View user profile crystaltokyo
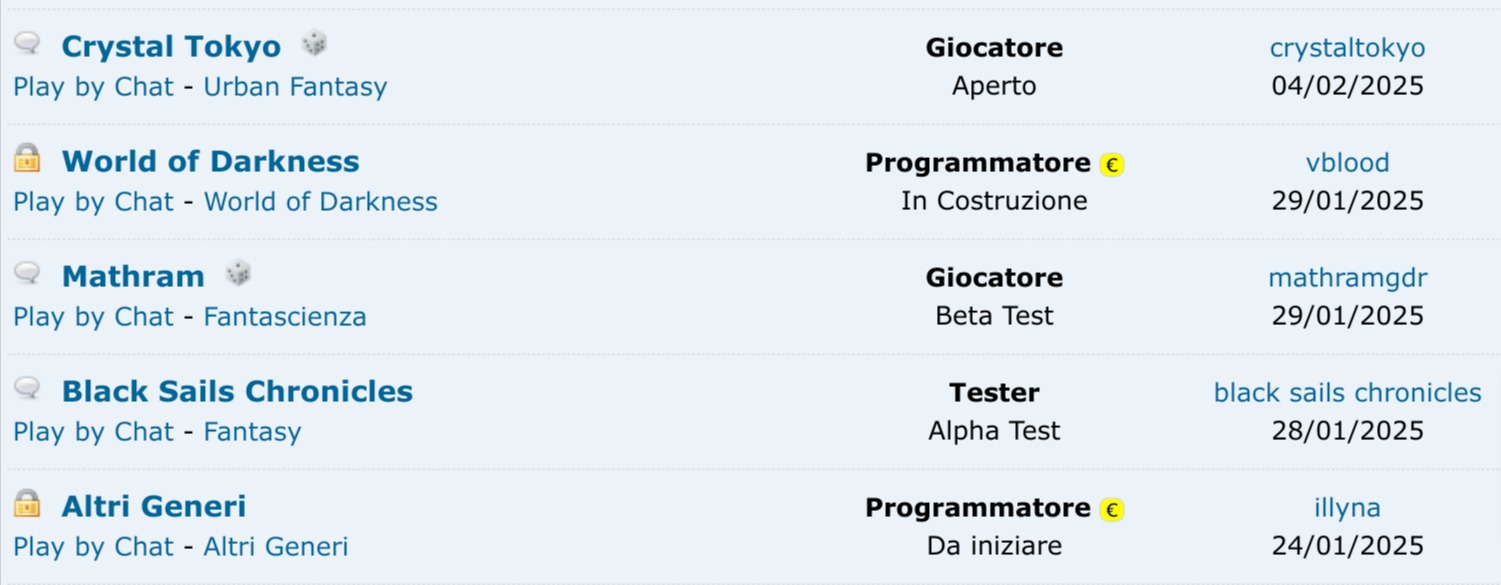The width and height of the screenshot is (1501, 585). [1347, 48]
